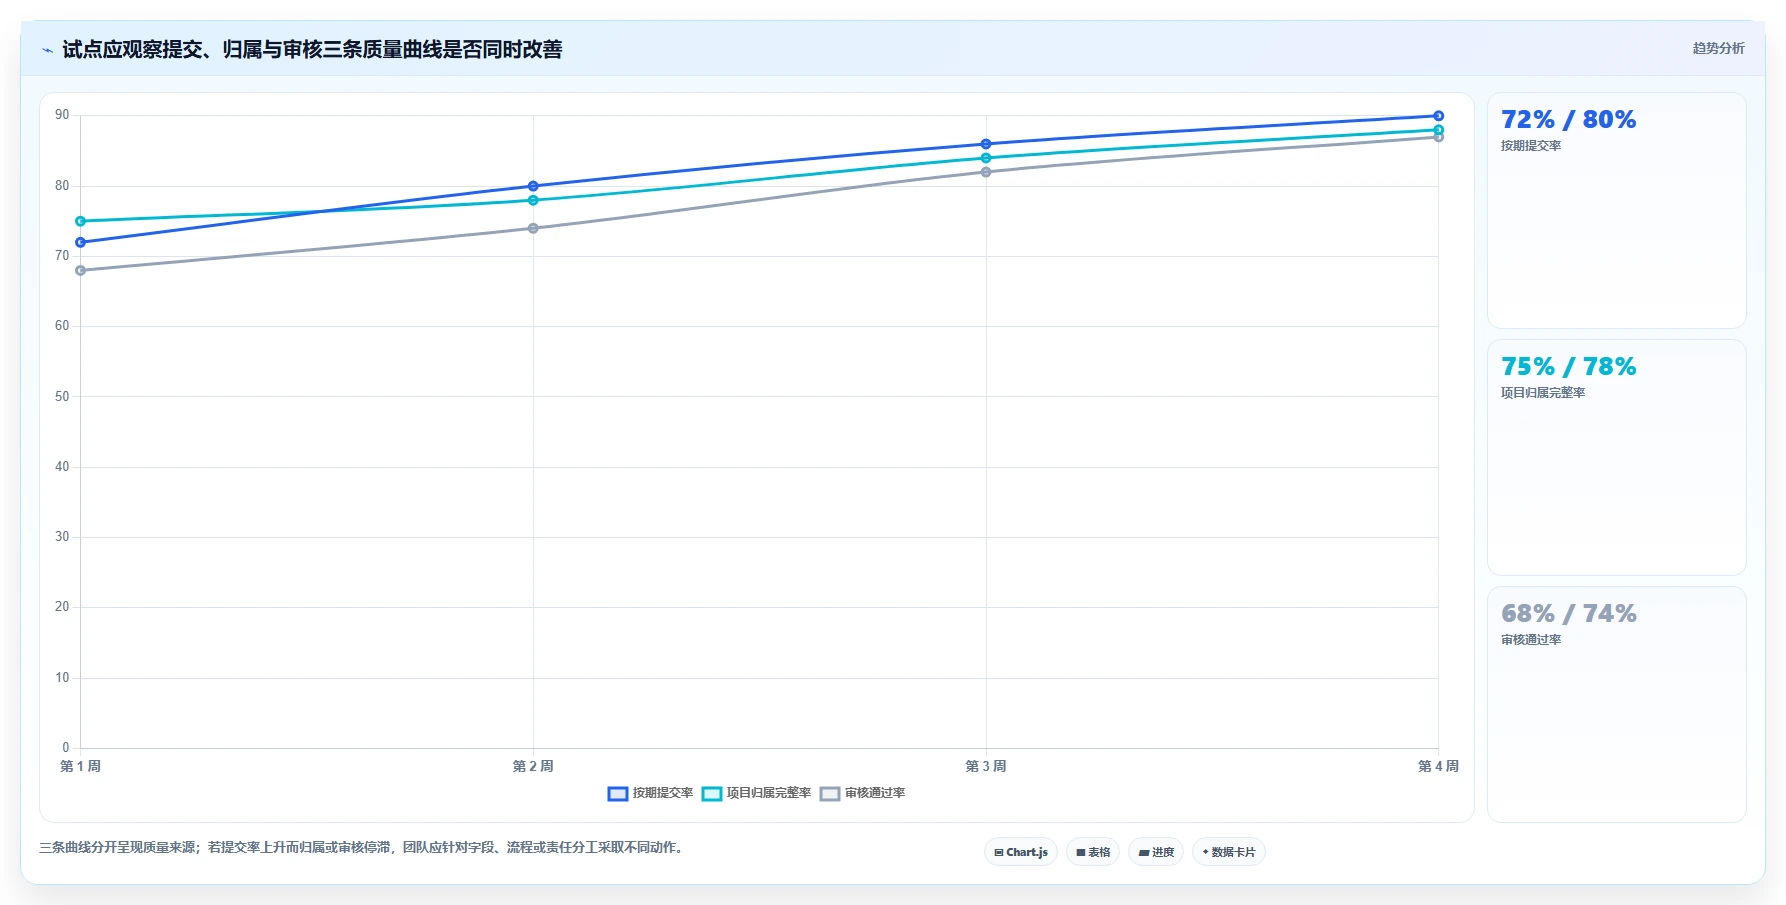Image resolution: width=1786 pixels, height=905 pixels.
Task: Click 审核通过率 data point at 第 1 周
Action: click(81, 270)
